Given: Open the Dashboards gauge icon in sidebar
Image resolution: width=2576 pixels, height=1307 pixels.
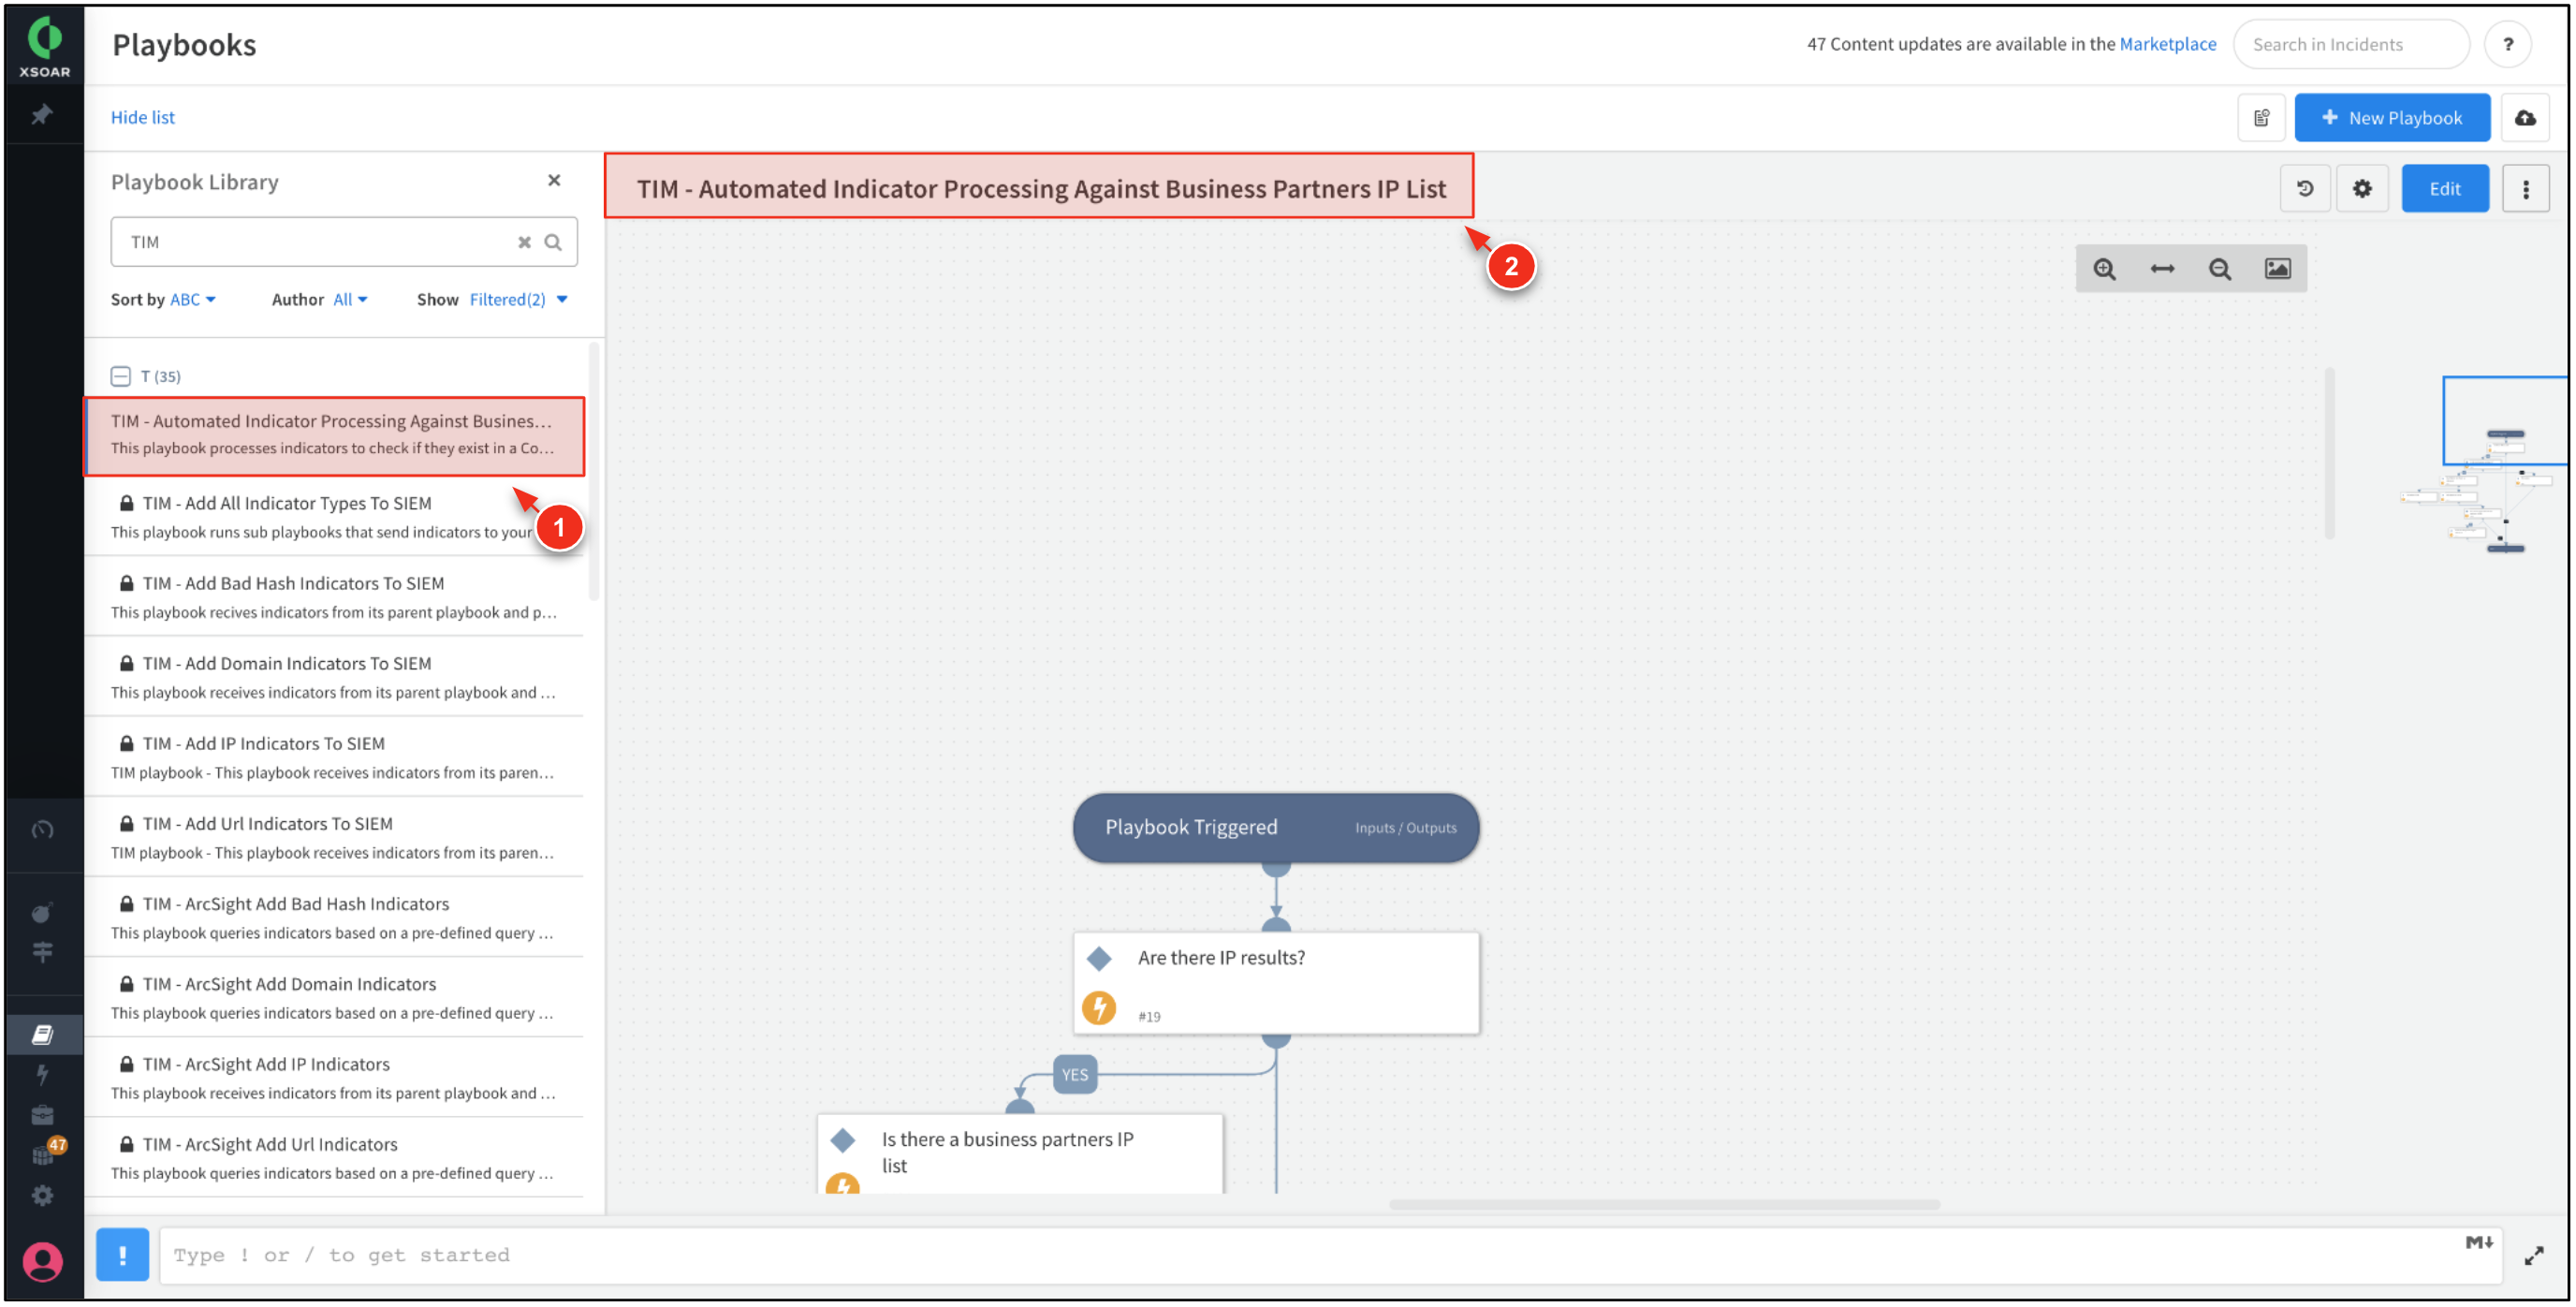Looking at the screenshot, I should click(42, 829).
